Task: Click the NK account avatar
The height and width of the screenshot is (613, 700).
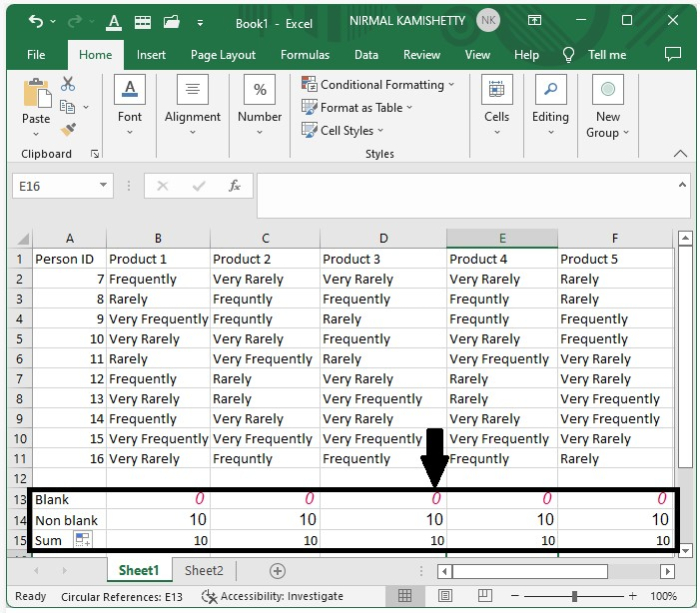Action: pyautogui.click(x=488, y=21)
